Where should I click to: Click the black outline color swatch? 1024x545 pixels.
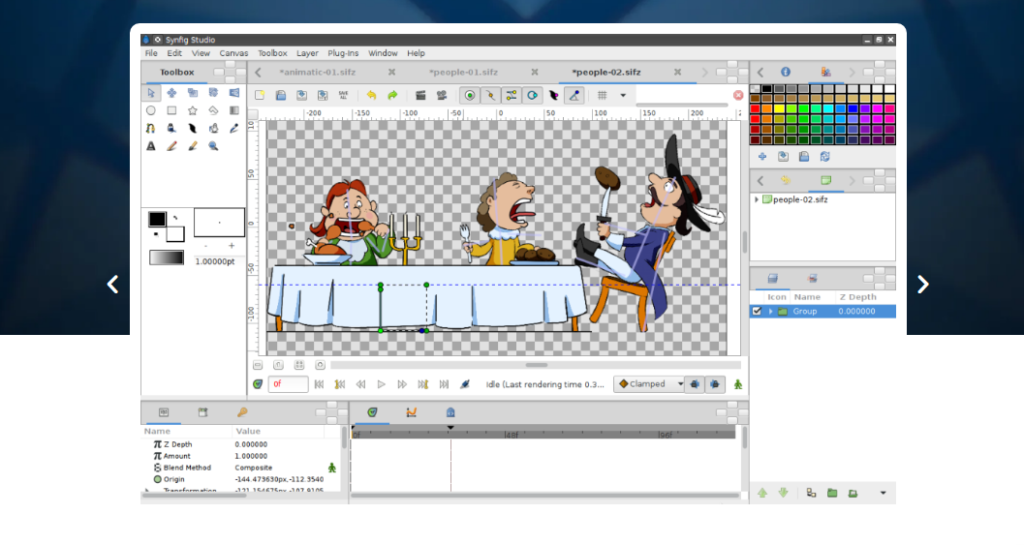pyautogui.click(x=157, y=219)
